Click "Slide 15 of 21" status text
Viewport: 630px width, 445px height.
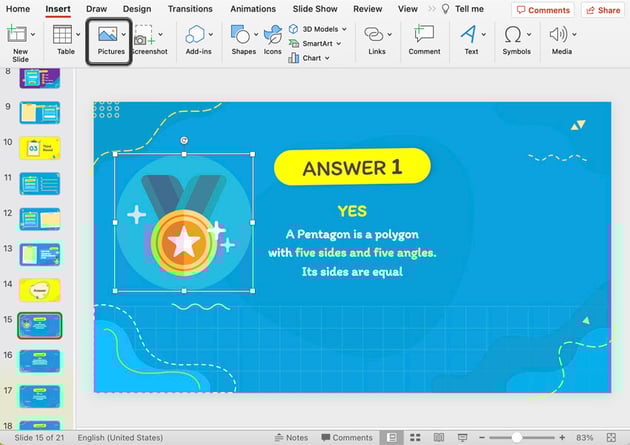click(x=39, y=437)
